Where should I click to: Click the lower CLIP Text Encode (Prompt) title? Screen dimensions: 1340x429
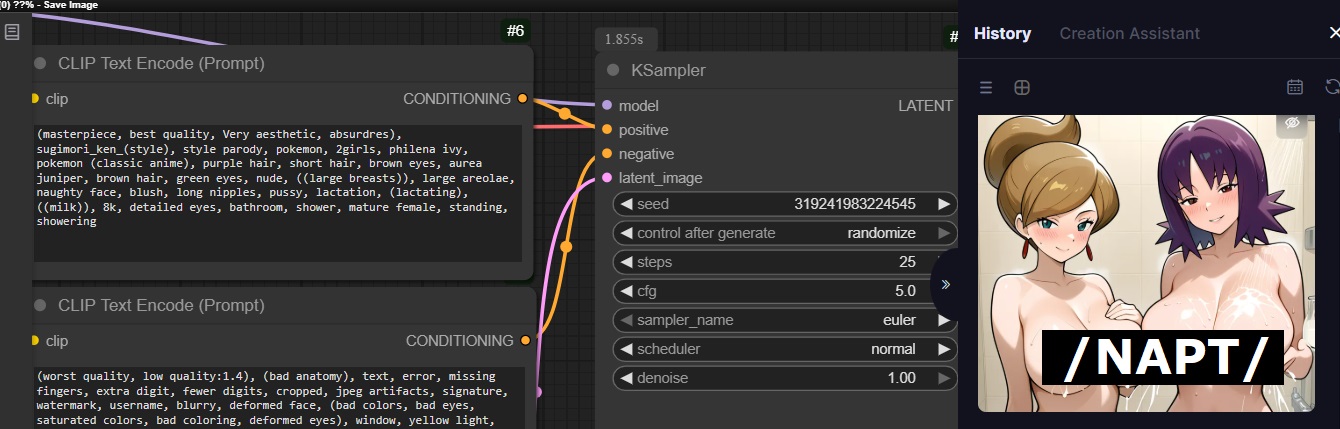[x=161, y=305]
